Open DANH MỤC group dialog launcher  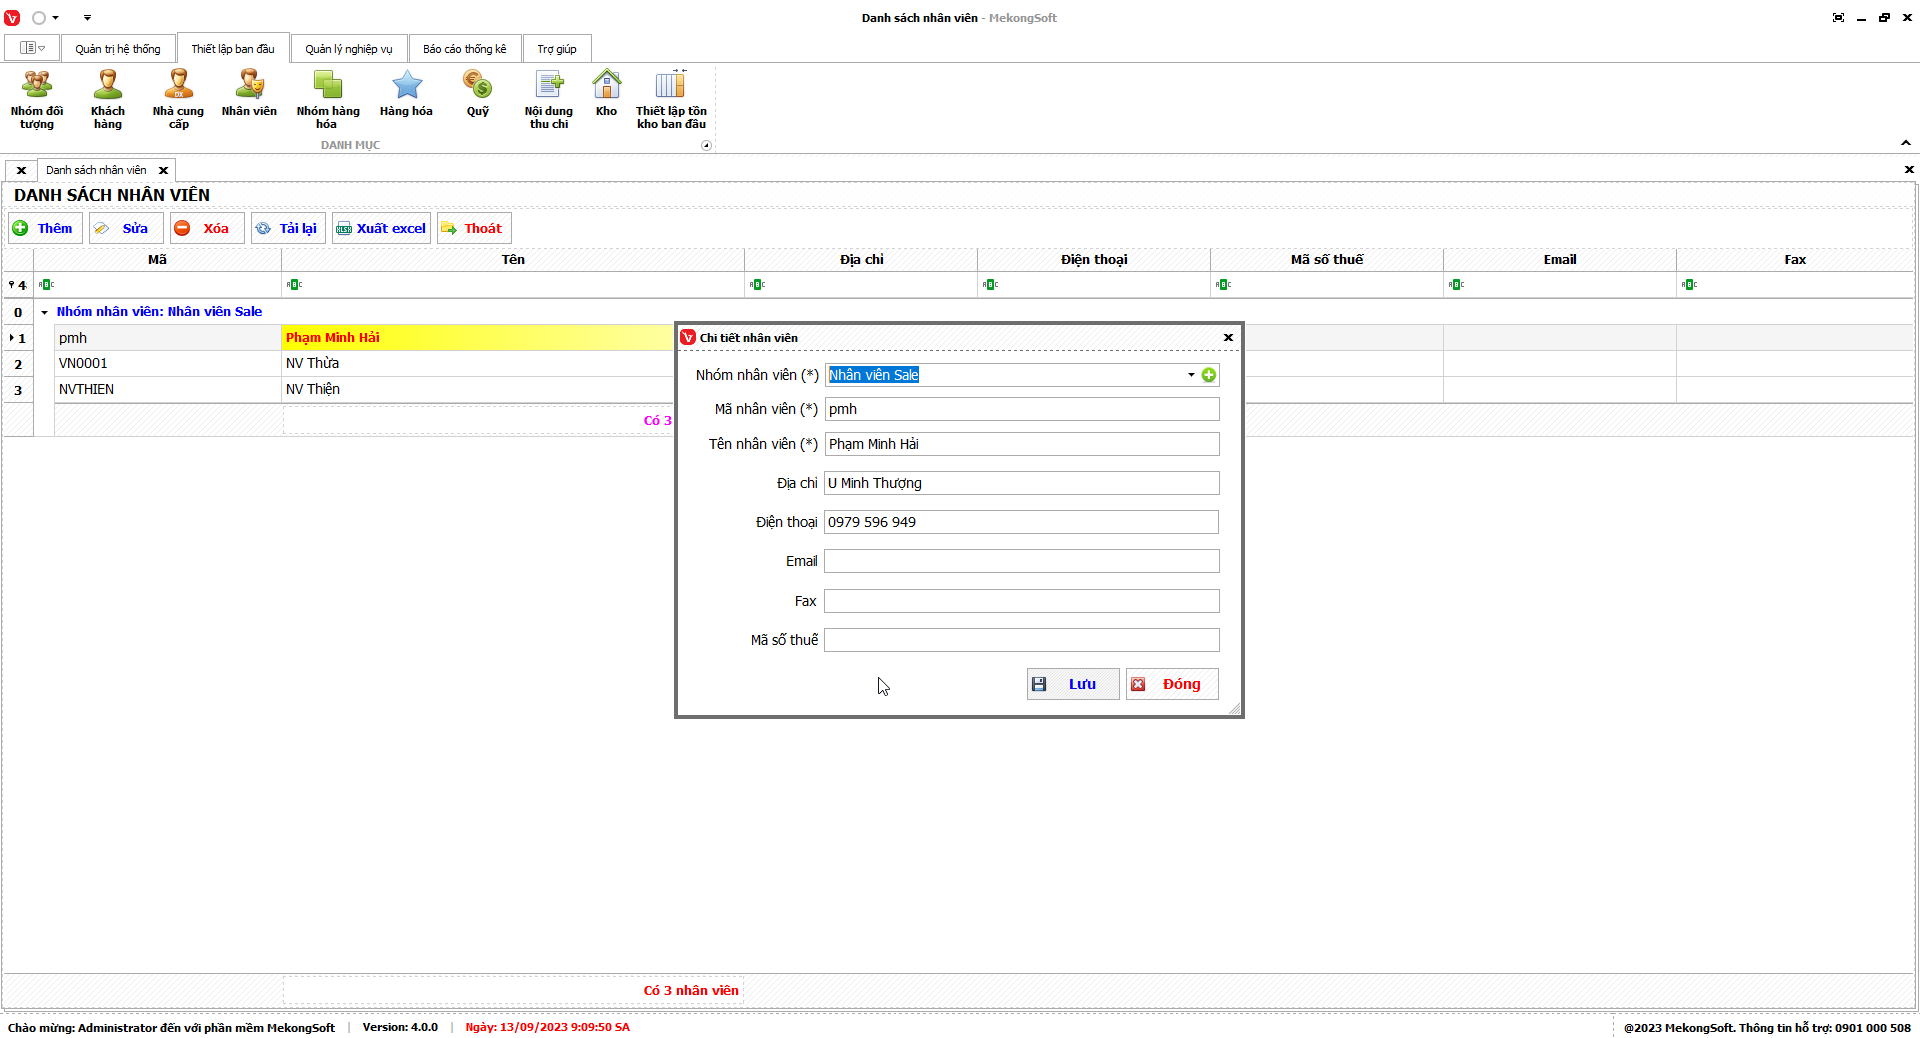coord(706,145)
